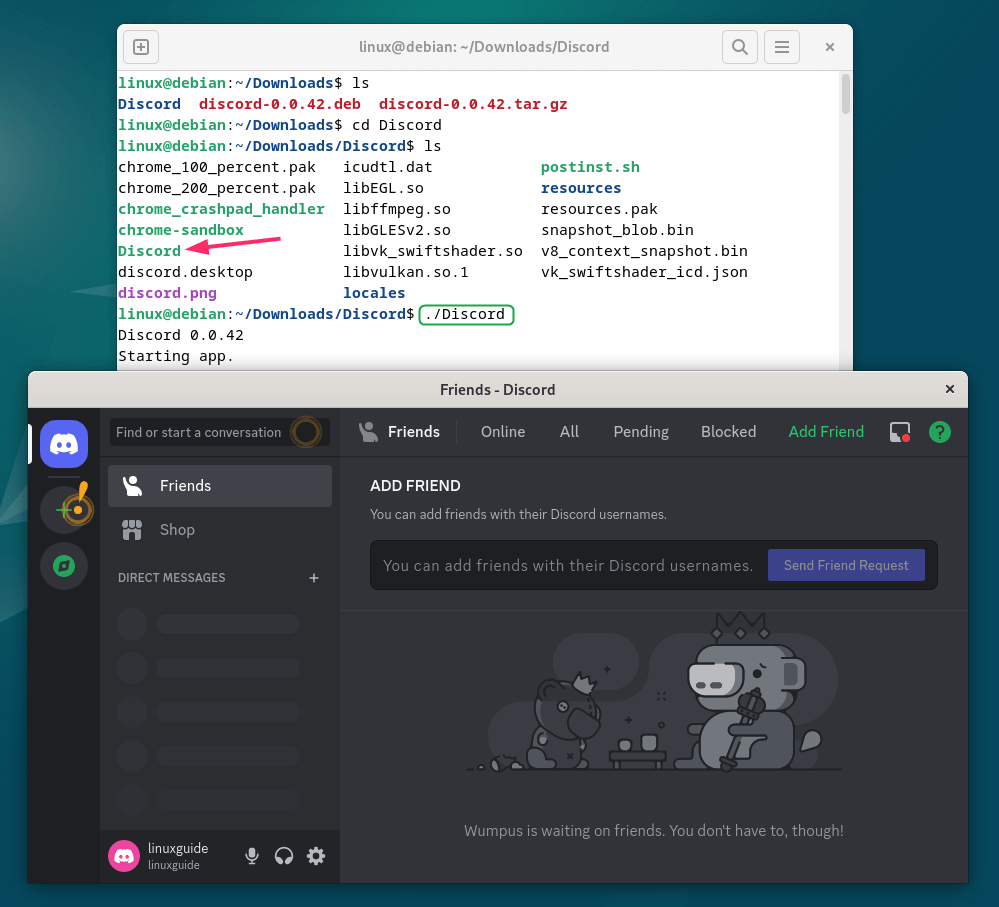
Task: Click the green Add Friend button
Action: tap(826, 432)
